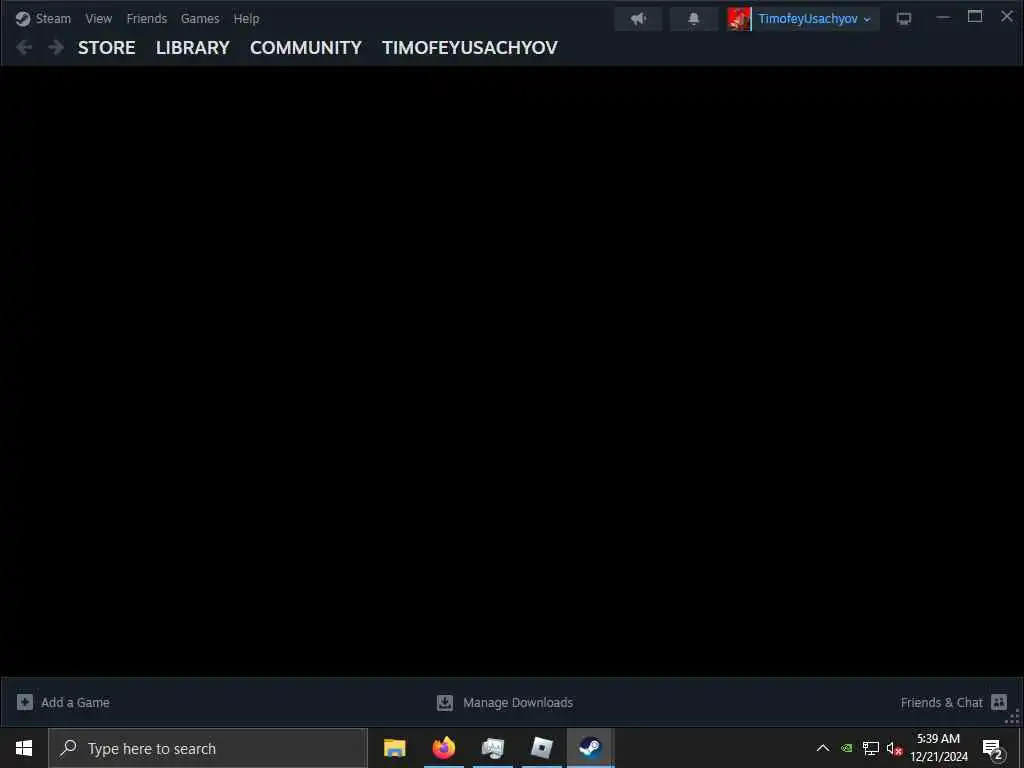Click the forward navigation arrow
The image size is (1024, 768).
coord(56,47)
